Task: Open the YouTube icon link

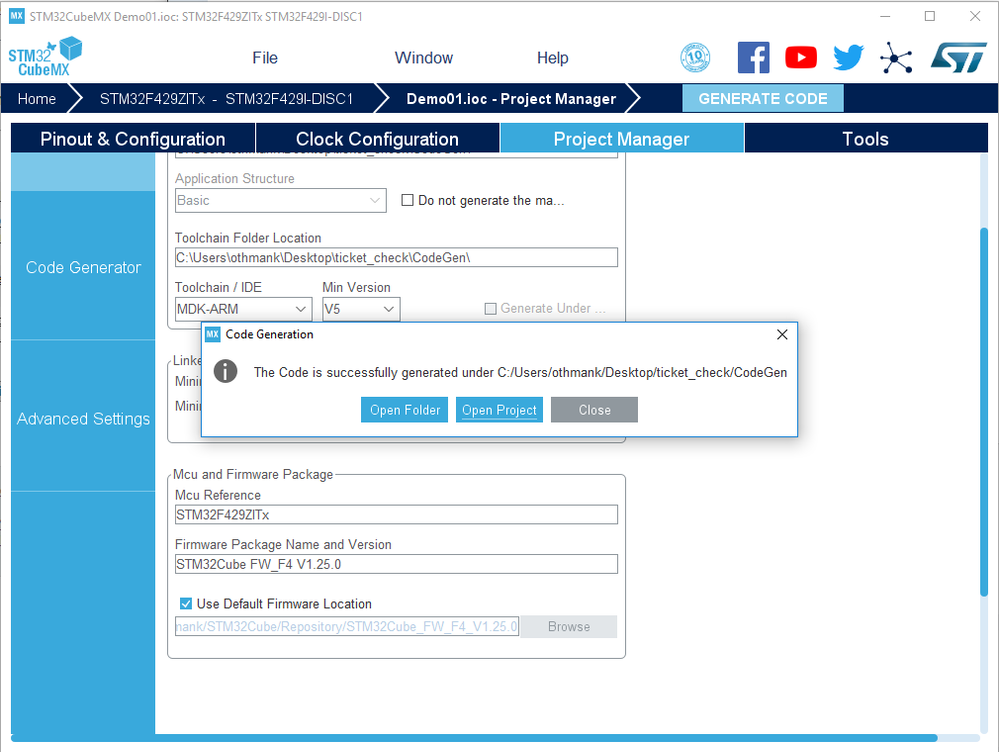Action: 801,58
